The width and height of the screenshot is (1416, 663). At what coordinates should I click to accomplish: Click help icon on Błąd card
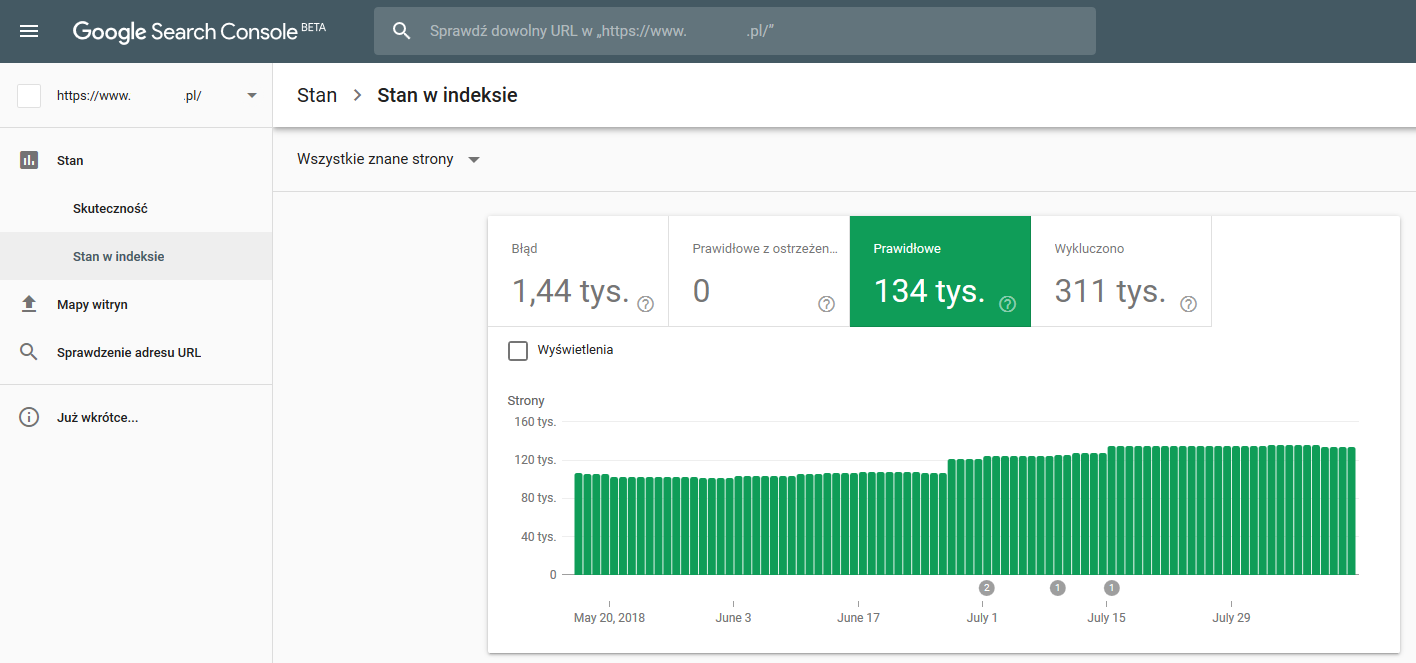click(645, 304)
